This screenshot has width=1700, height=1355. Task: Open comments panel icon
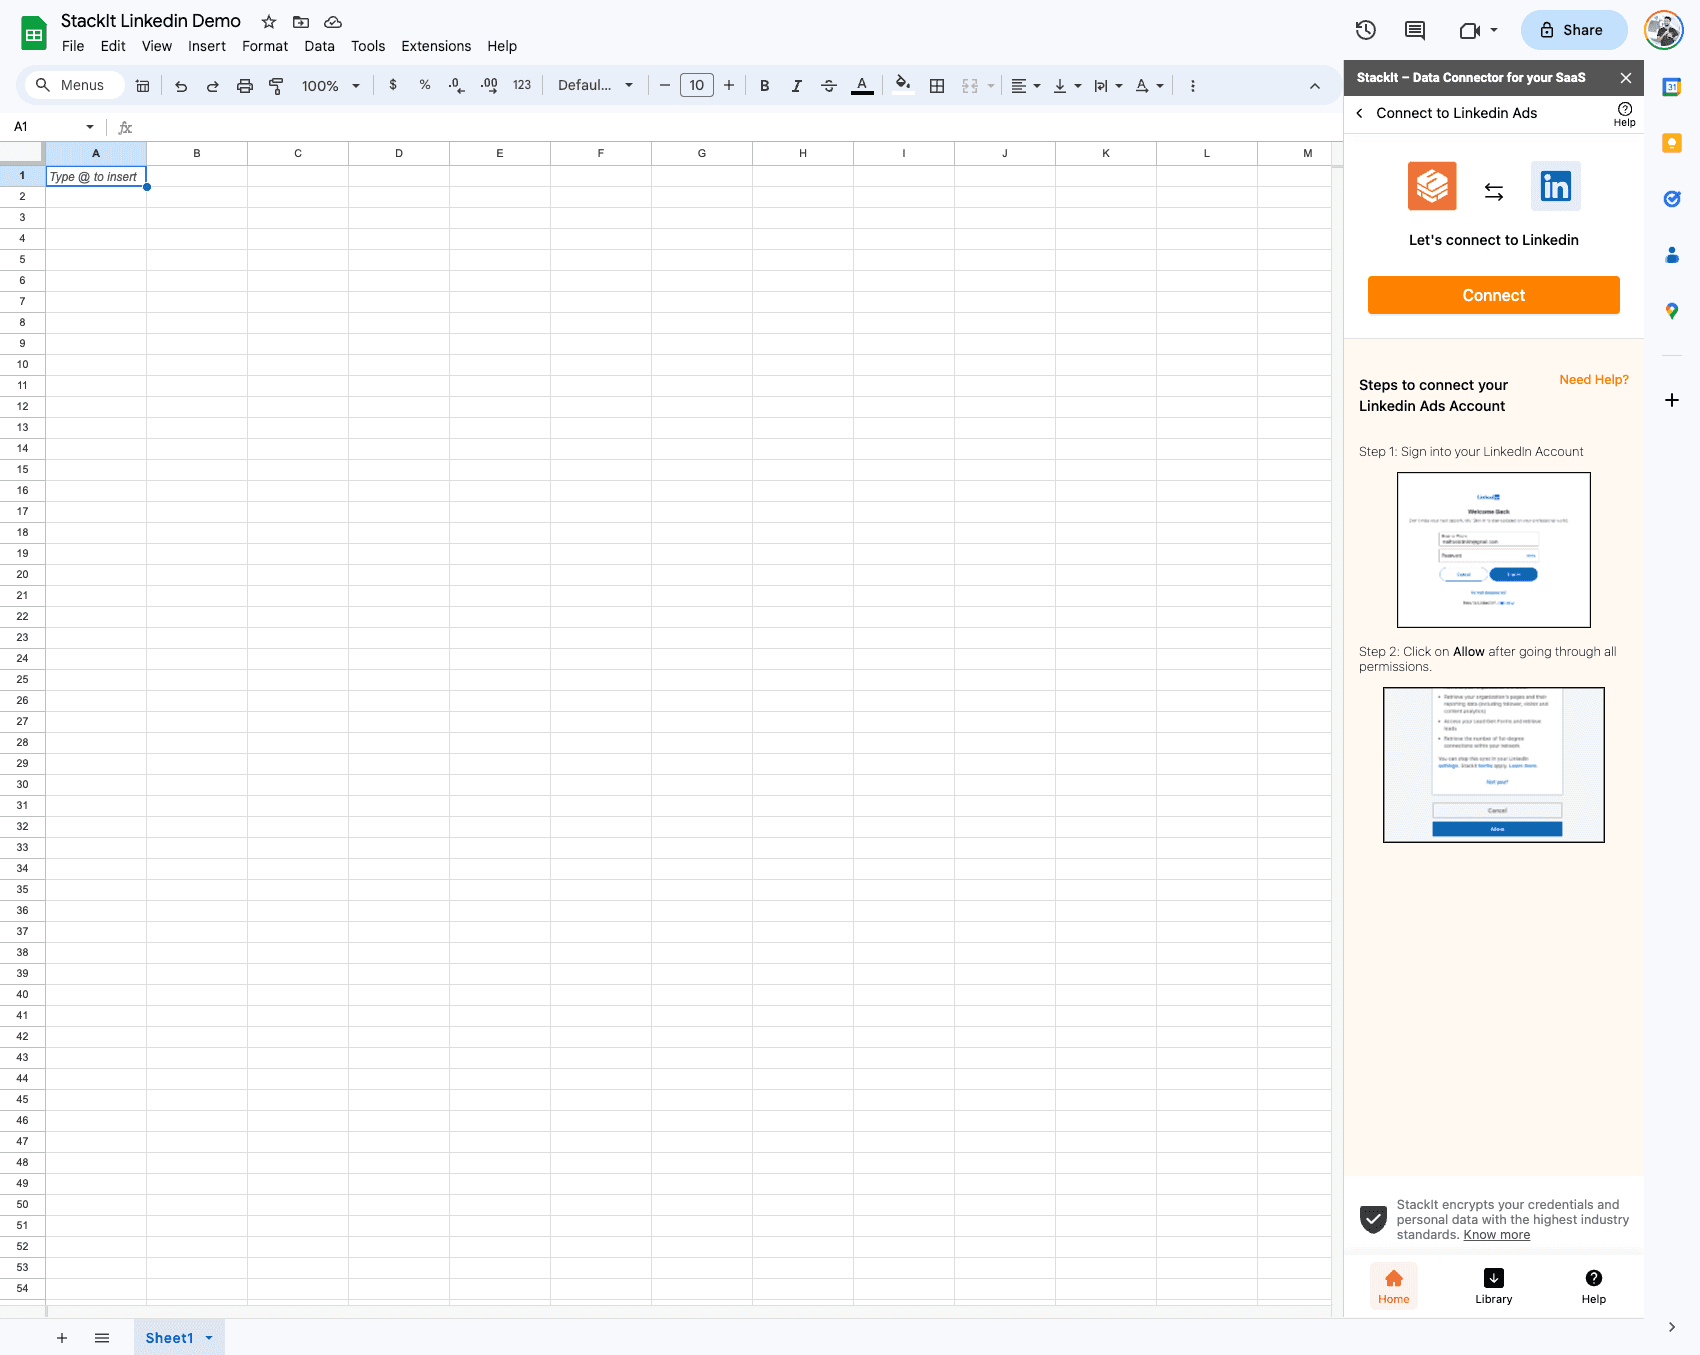coord(1415,30)
